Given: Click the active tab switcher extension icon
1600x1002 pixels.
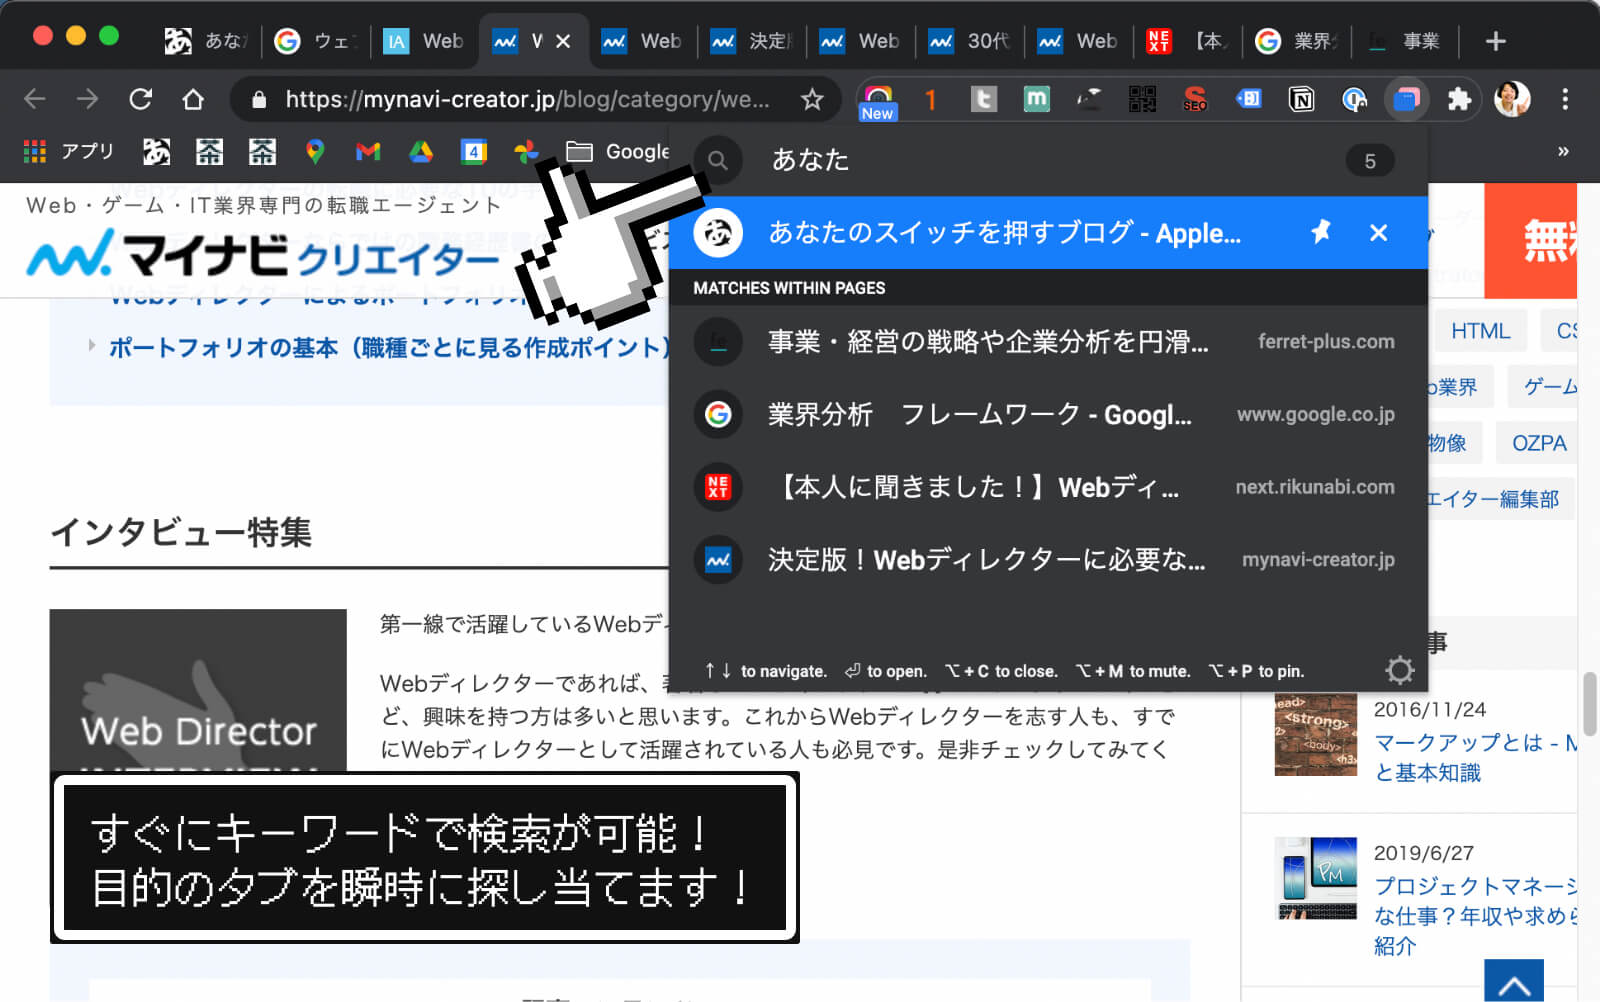Looking at the screenshot, I should click(1406, 99).
